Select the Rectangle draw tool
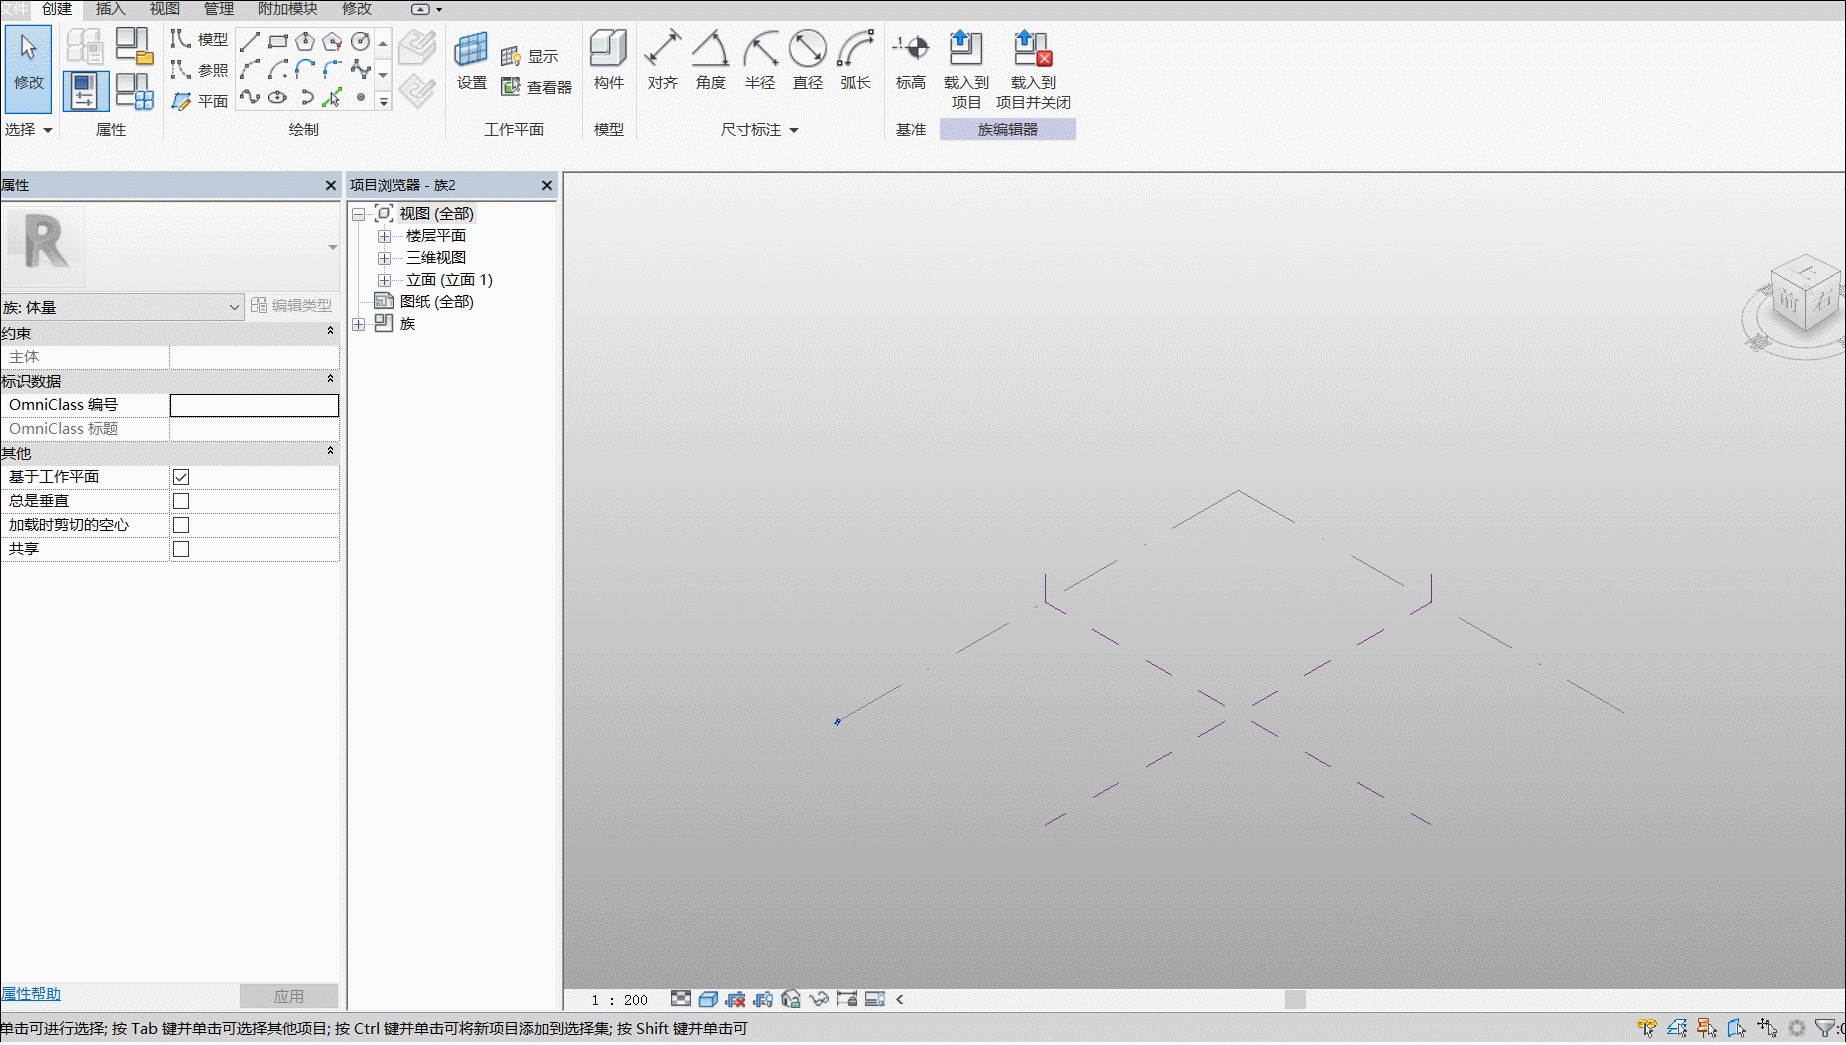Image resolution: width=1846 pixels, height=1045 pixels. [278, 41]
